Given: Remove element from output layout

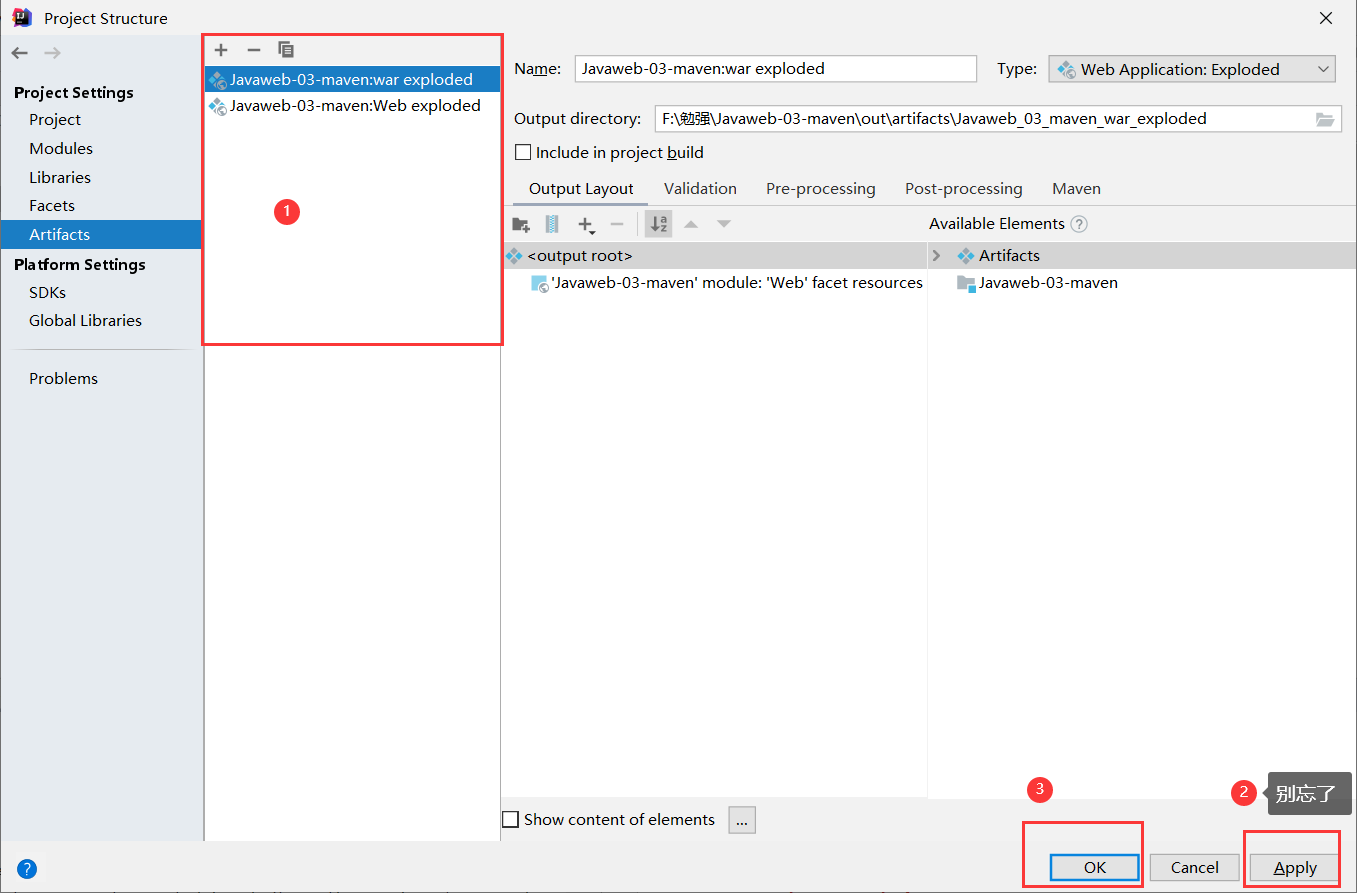Looking at the screenshot, I should coord(617,224).
